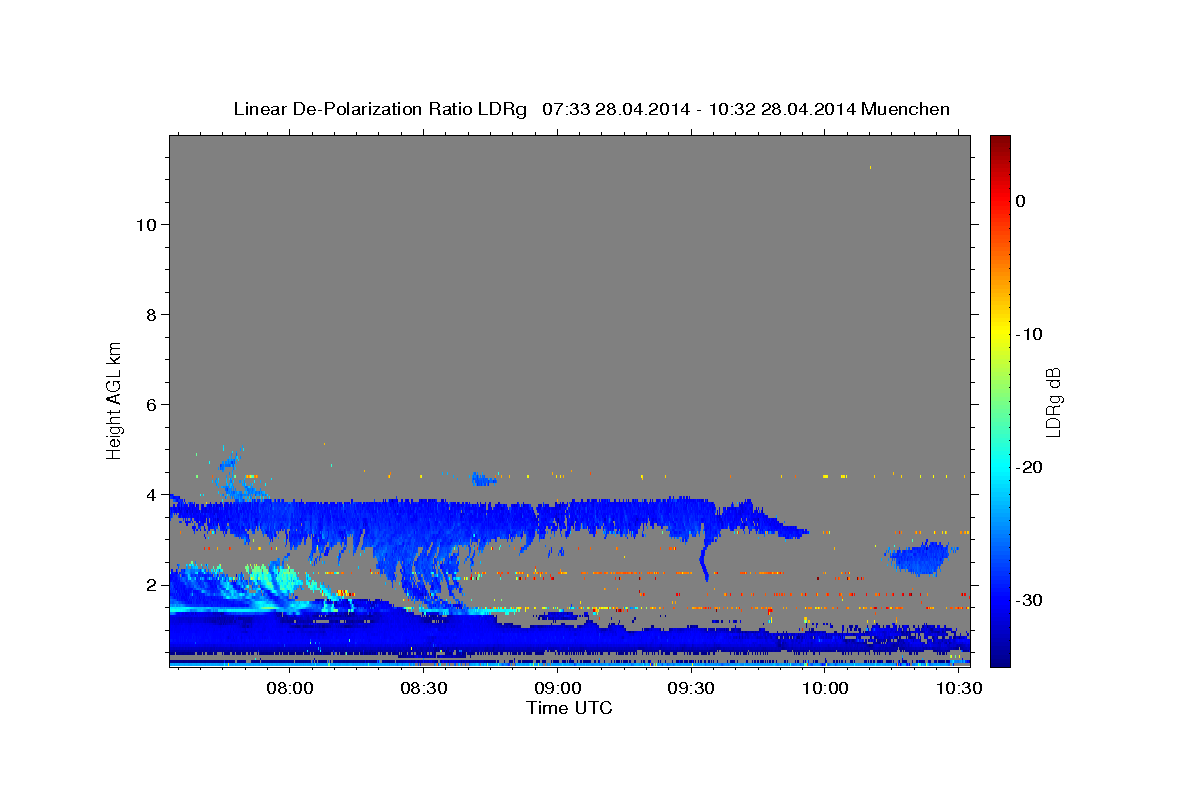This screenshot has width=1200, height=800.
Task: Click the colorbar label "0"
Action: 1020,201
